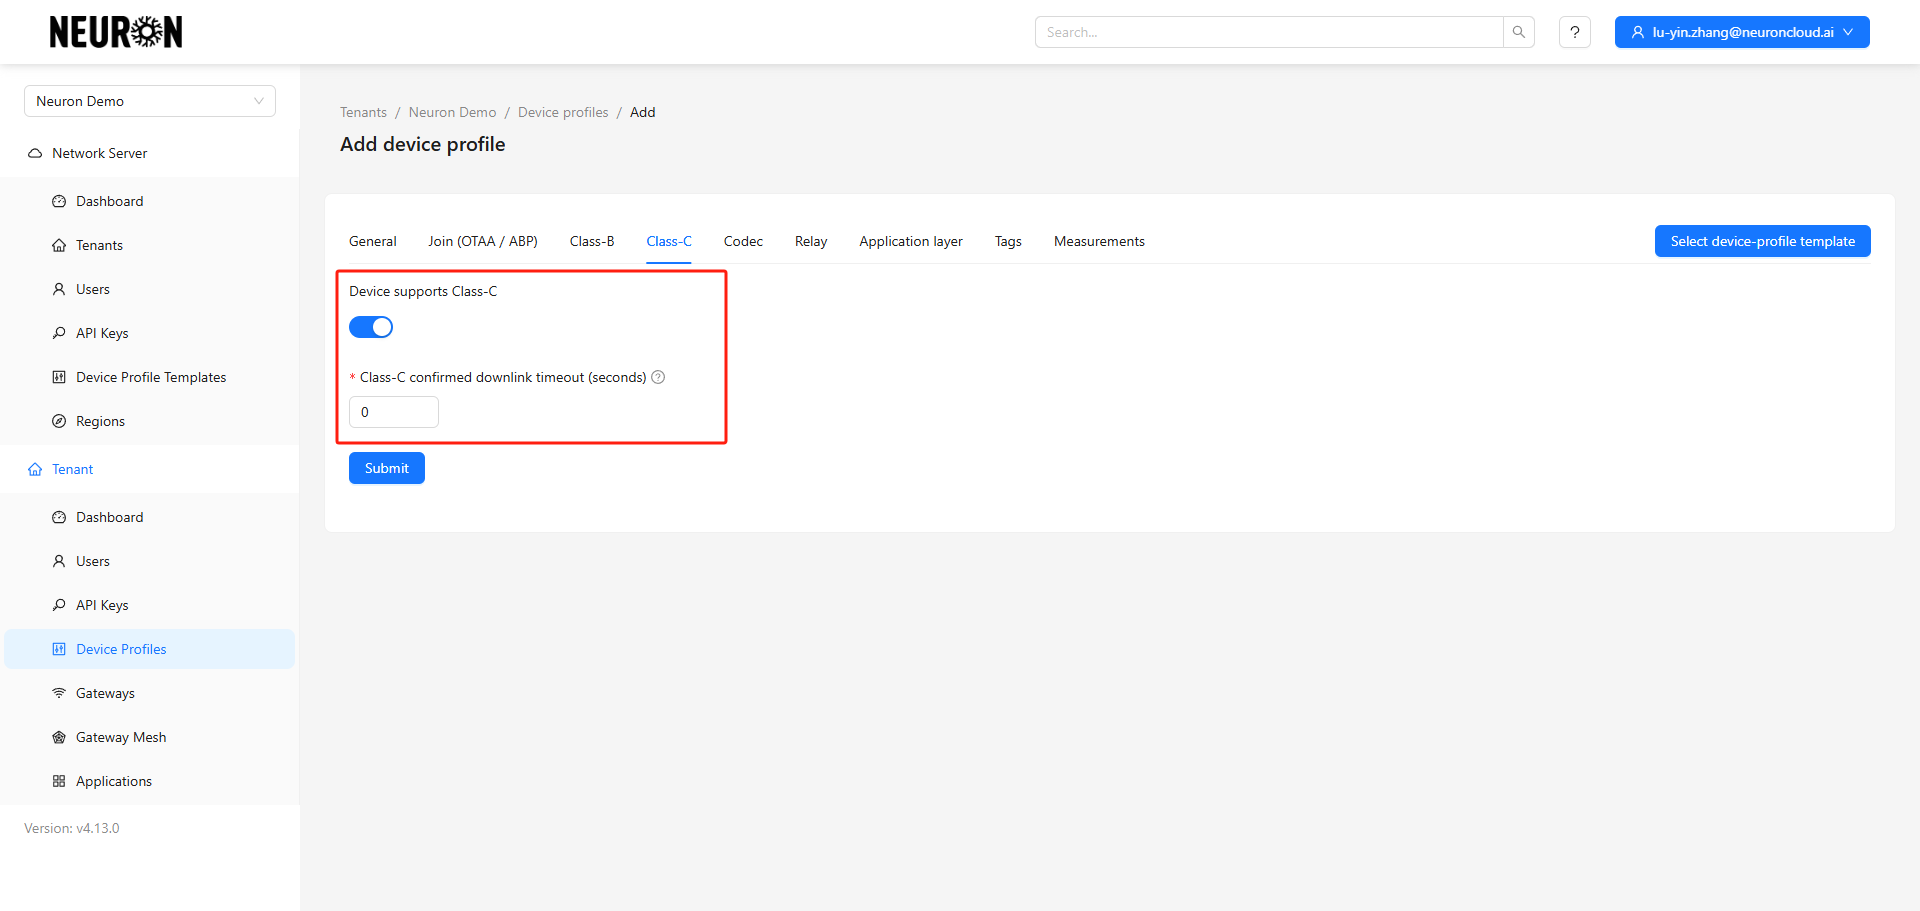The image size is (1920, 911).
Task: Open Gateway Mesh in sidebar
Action: pyautogui.click(x=150, y=737)
